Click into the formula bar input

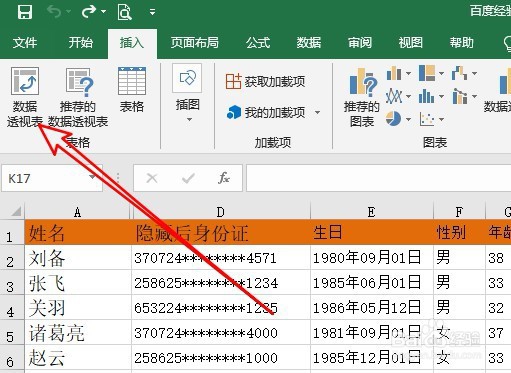tap(379, 178)
